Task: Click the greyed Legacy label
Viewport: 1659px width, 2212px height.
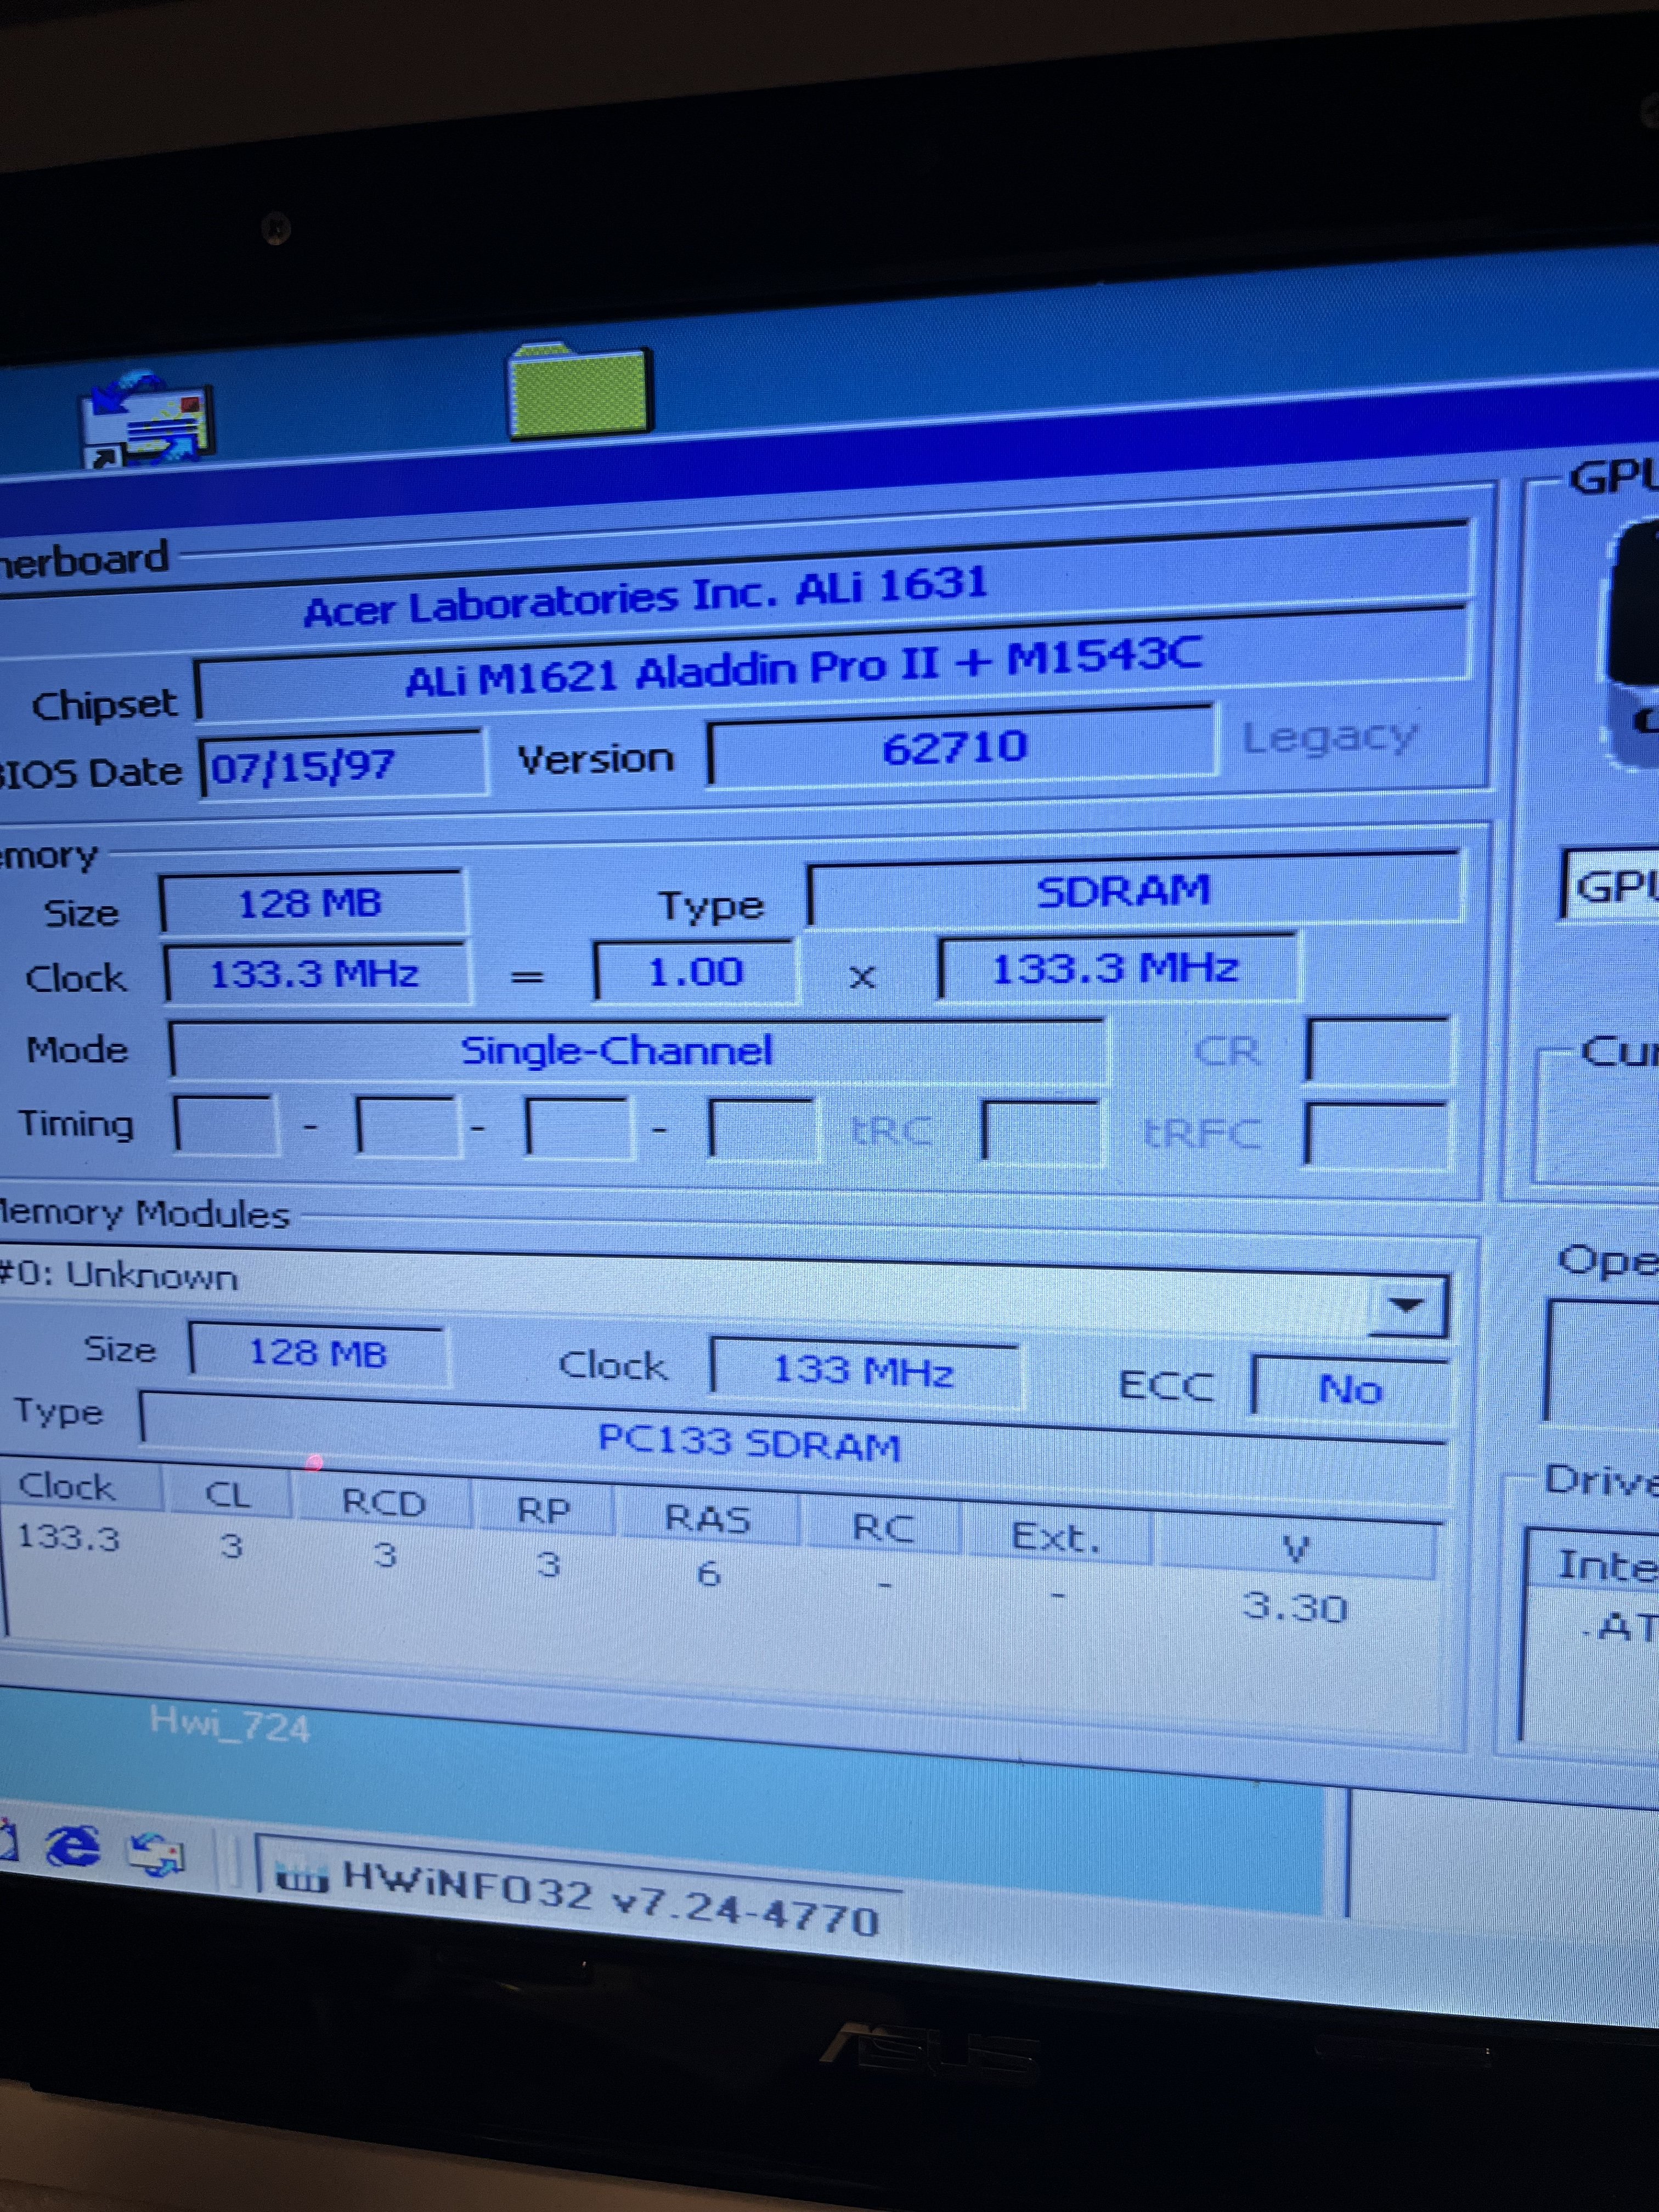Action: click(x=1330, y=738)
